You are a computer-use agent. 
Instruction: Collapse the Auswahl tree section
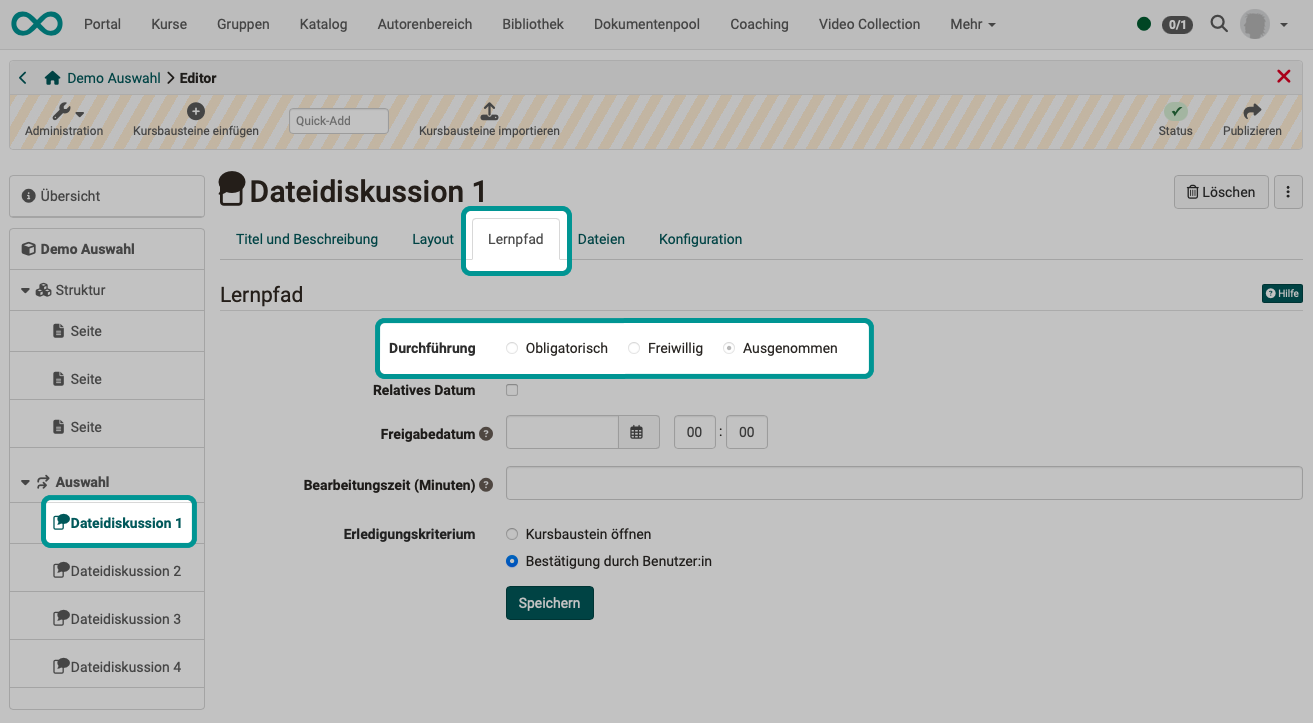click(x=25, y=481)
